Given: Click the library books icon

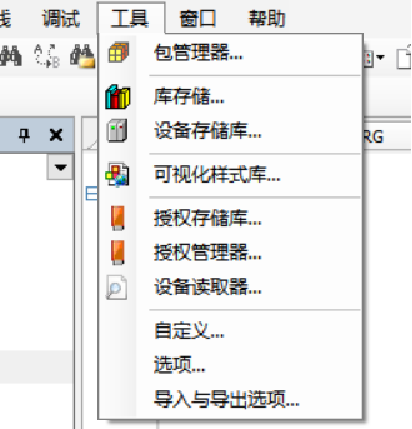Looking at the screenshot, I should point(117,97).
